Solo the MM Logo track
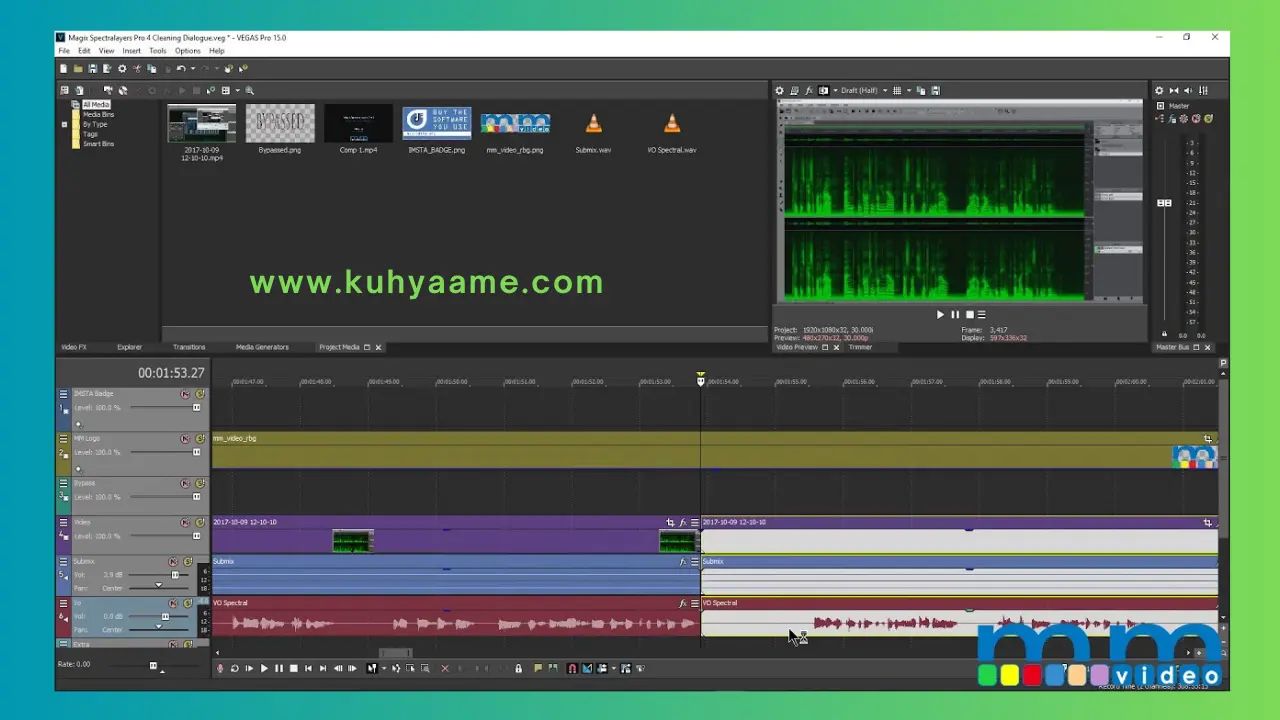Viewport: 1280px width, 720px height. [x=200, y=438]
